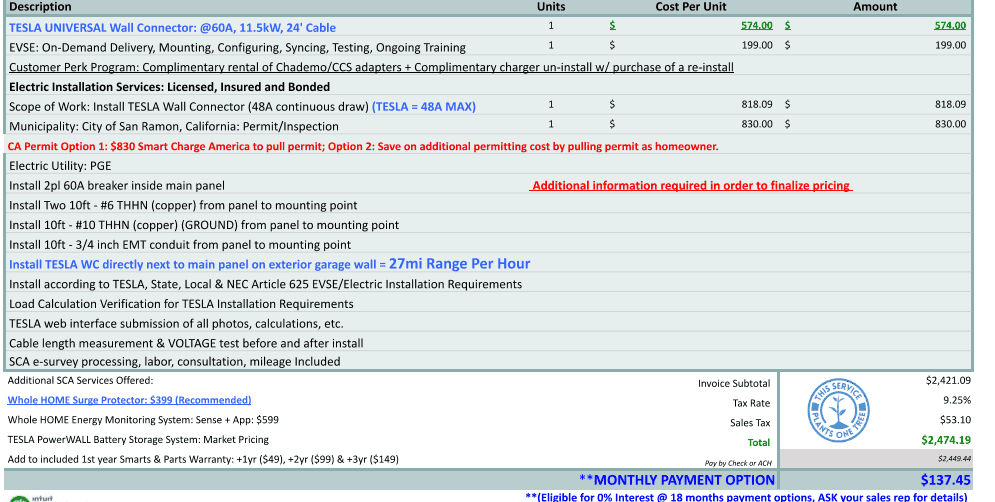Click the '27mi Range Per Hour' text

(459, 264)
